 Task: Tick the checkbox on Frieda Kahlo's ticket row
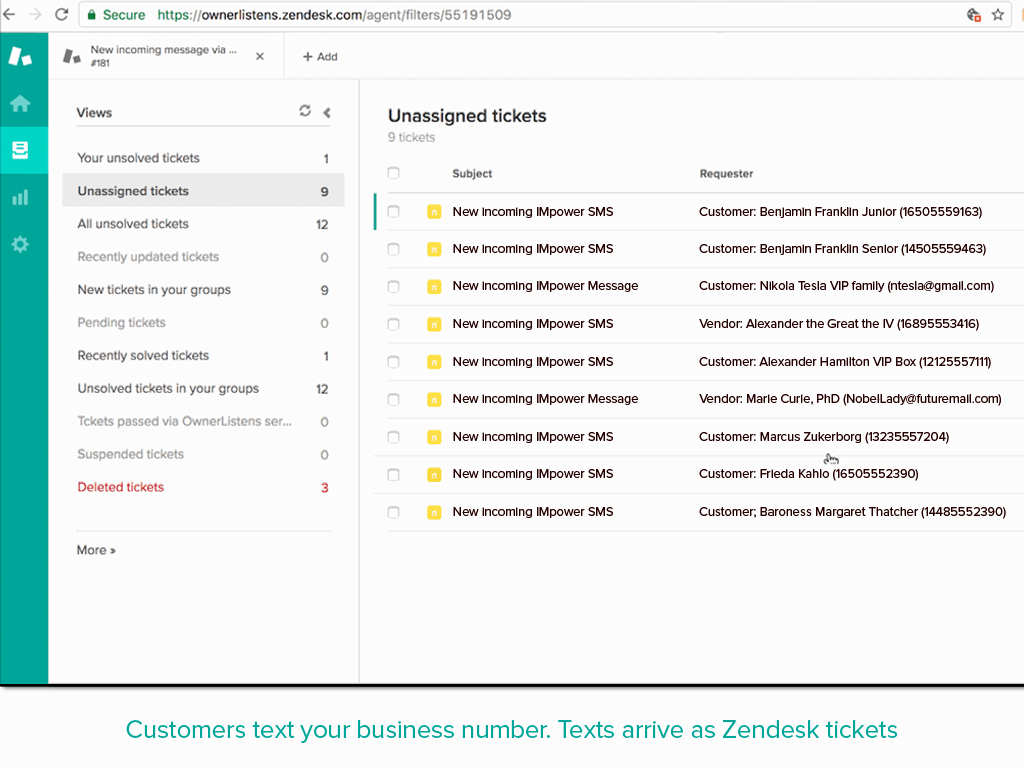pos(393,474)
